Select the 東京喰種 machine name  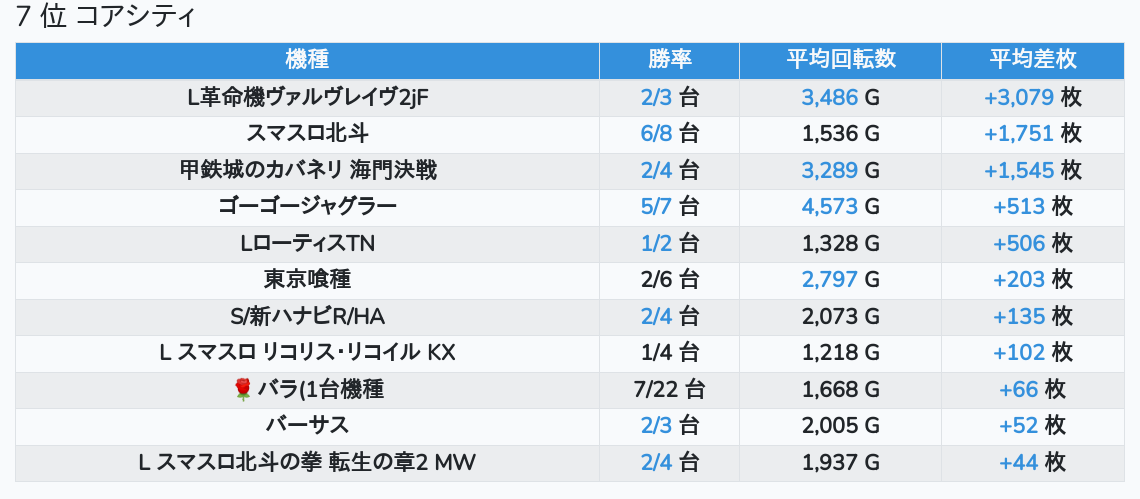click(x=308, y=279)
